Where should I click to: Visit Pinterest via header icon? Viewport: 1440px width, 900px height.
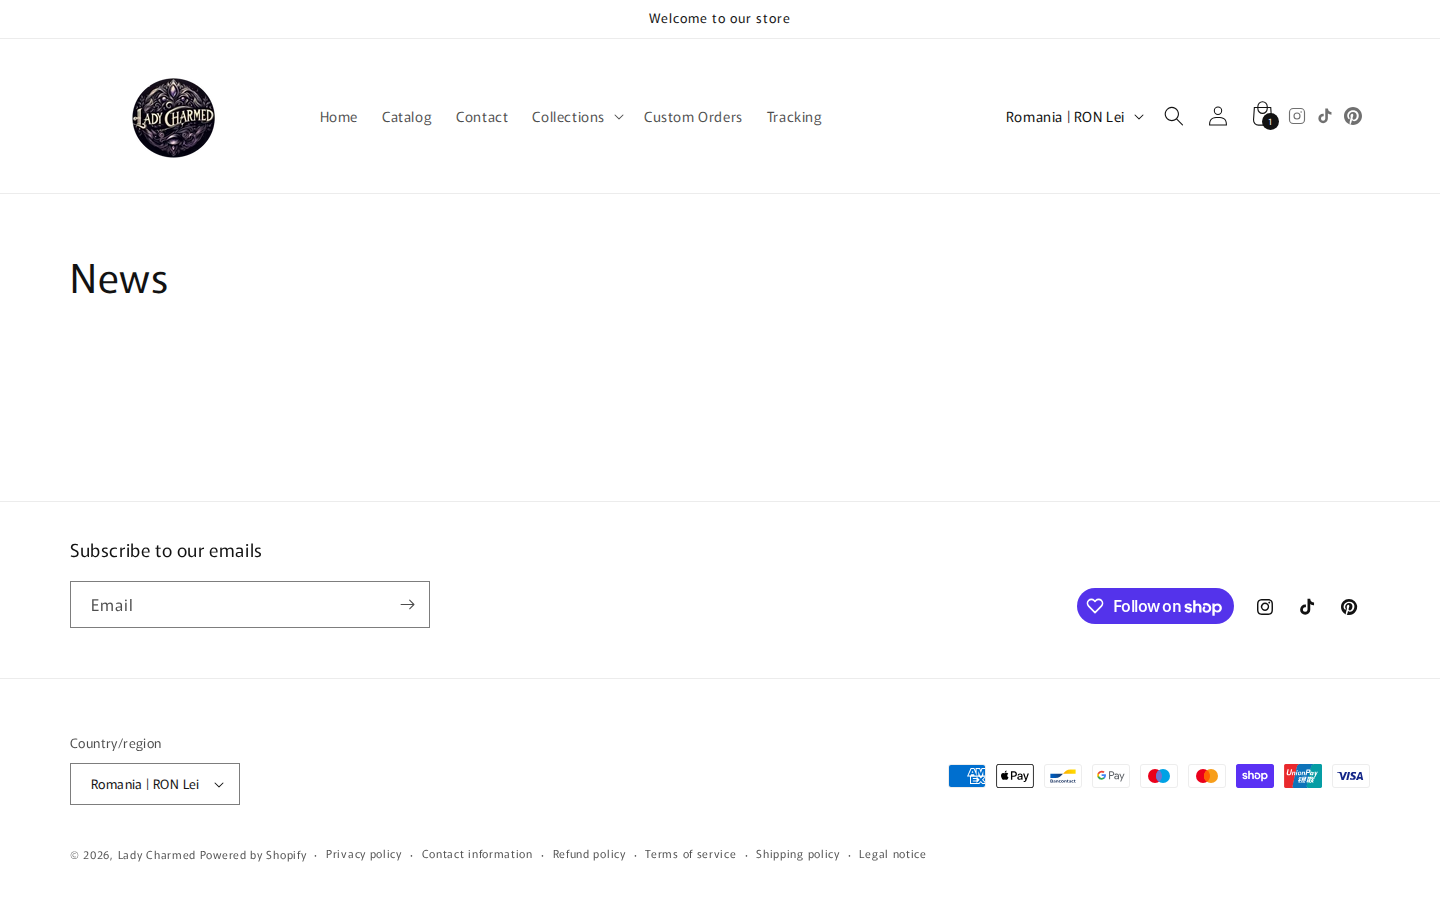click(1353, 116)
